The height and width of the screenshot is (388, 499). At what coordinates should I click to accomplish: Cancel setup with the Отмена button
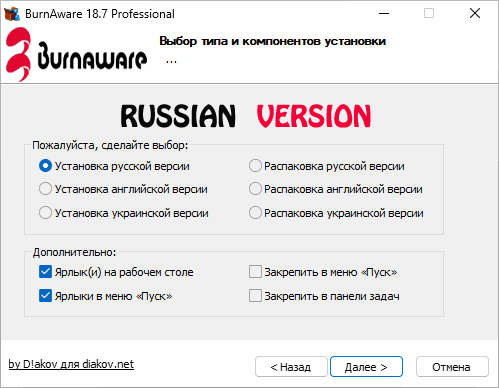point(452,367)
